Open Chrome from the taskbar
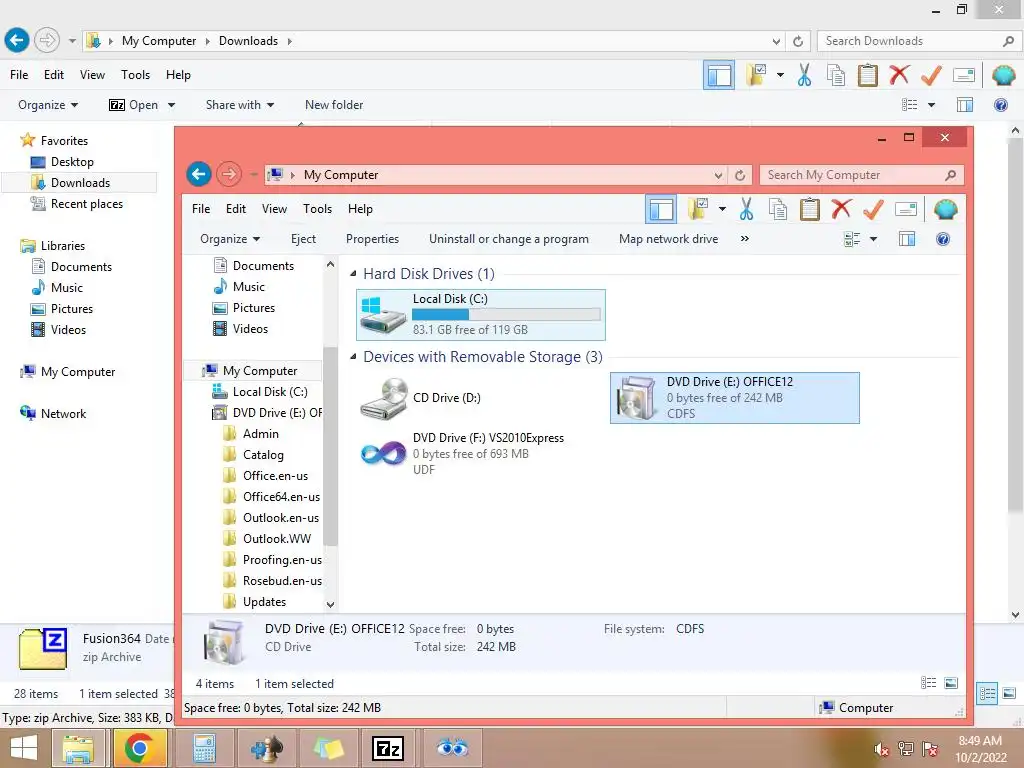This screenshot has width=1024, height=768. (140, 748)
